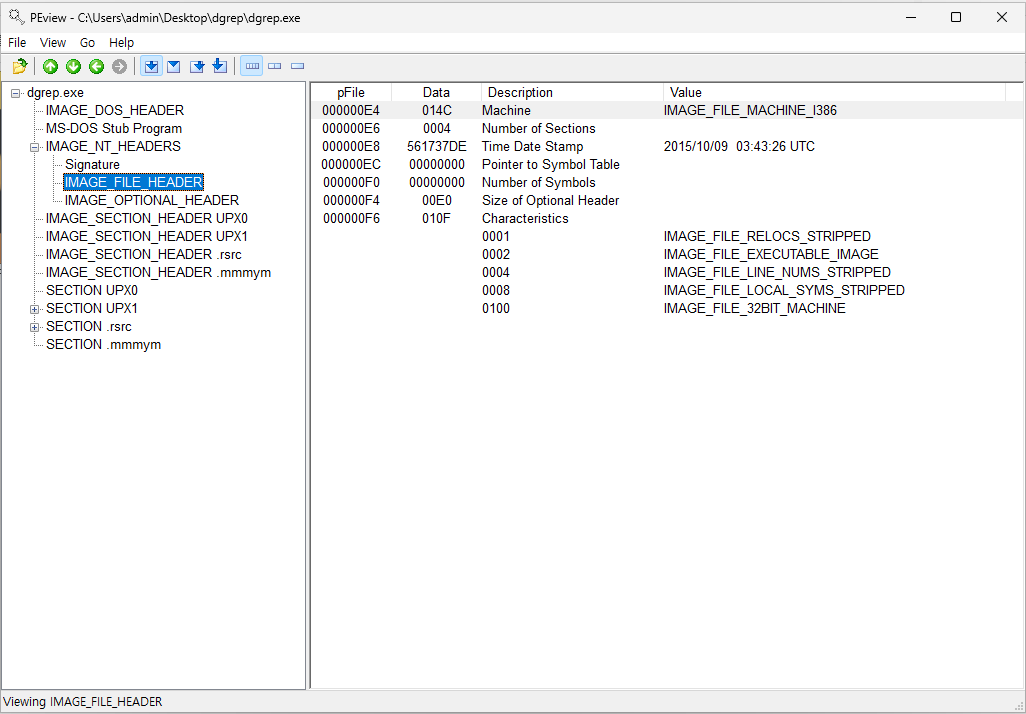The image size is (1026, 714).
Task: Select dgrep.exe root tree label
Action: point(56,93)
